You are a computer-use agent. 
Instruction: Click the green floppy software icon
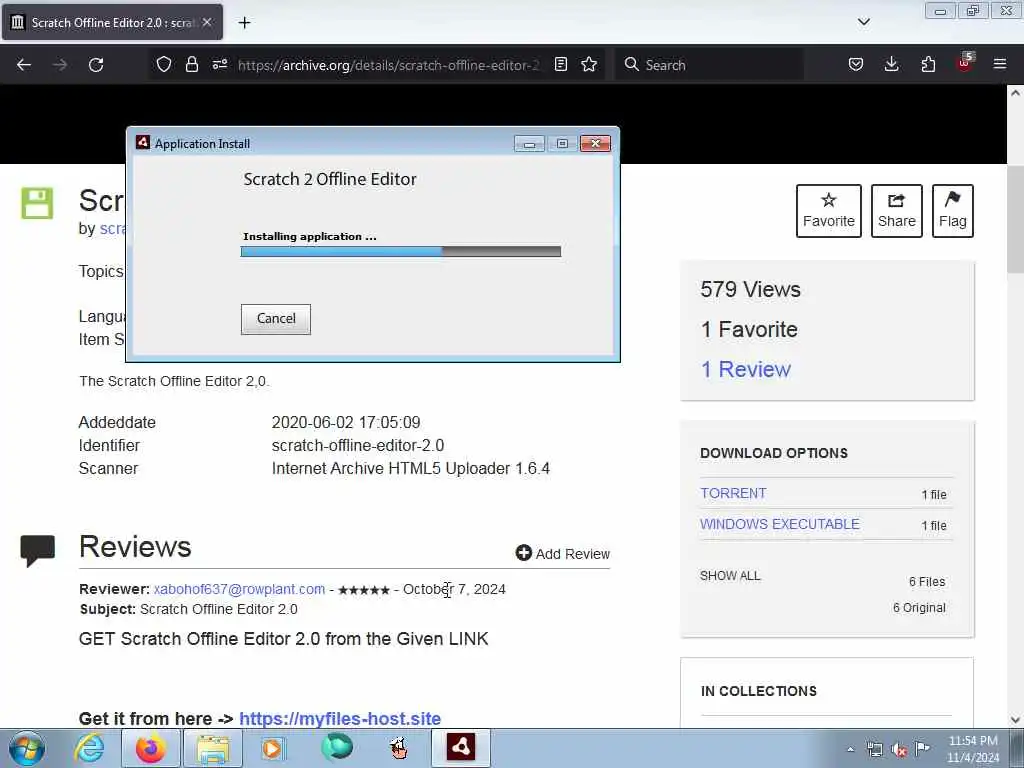tap(37, 203)
